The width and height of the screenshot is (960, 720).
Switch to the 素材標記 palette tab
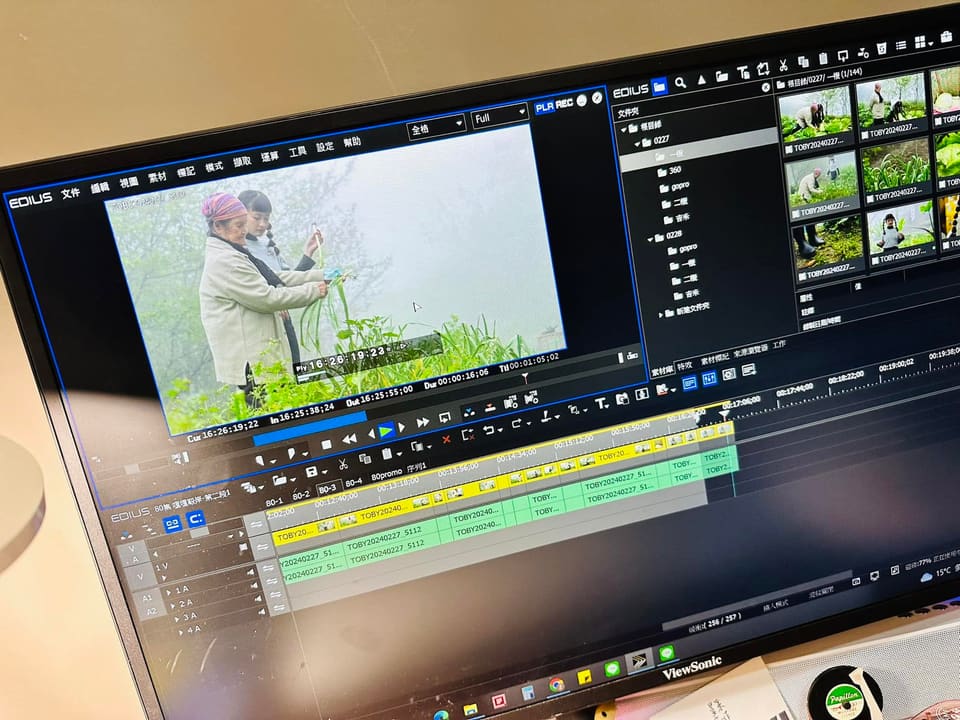(714, 359)
